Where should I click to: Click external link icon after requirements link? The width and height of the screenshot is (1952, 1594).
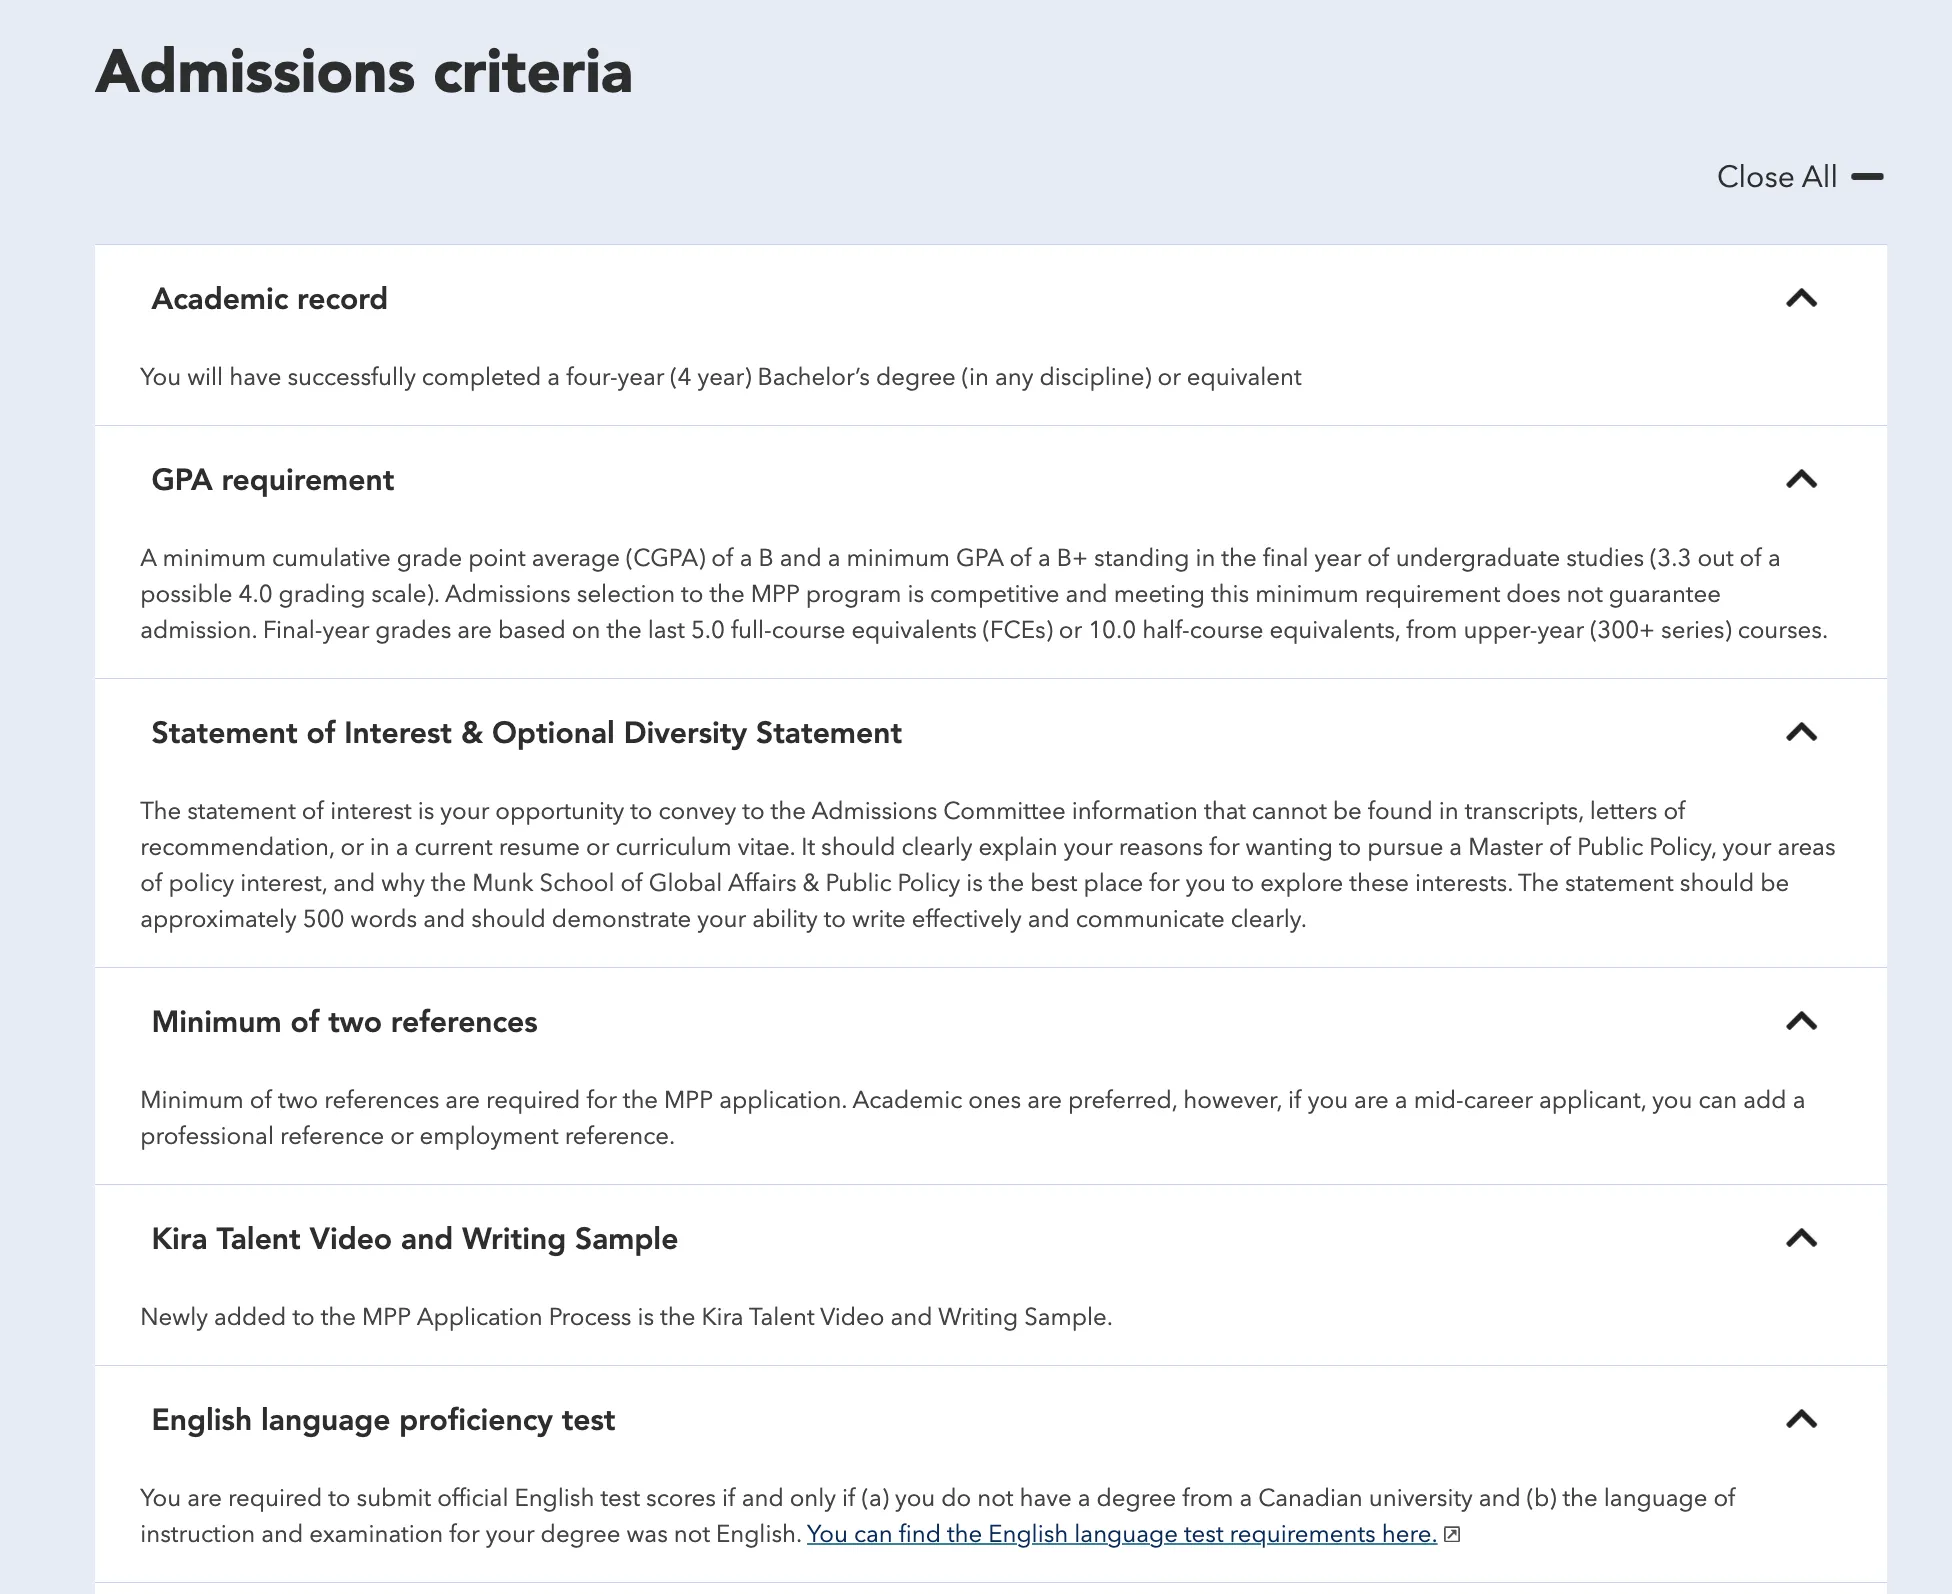1453,1534
